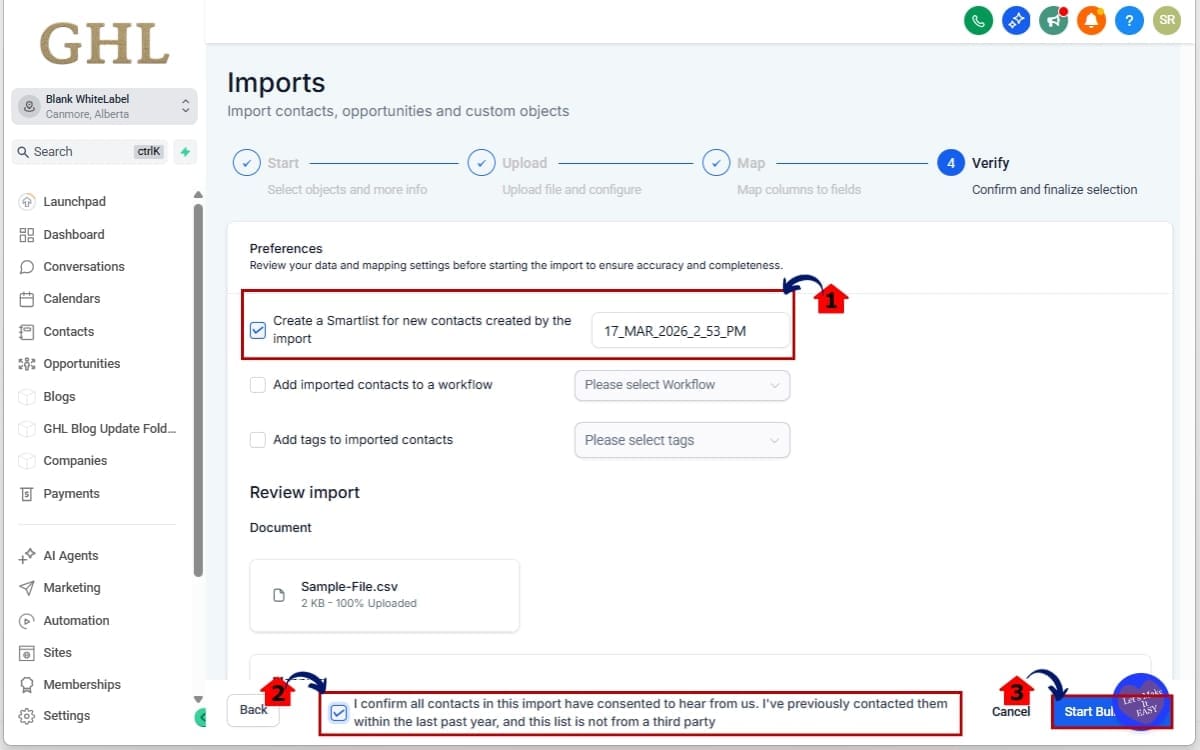Open the orange notifications bell
Image resolution: width=1200 pixels, height=750 pixels.
[x=1091, y=20]
